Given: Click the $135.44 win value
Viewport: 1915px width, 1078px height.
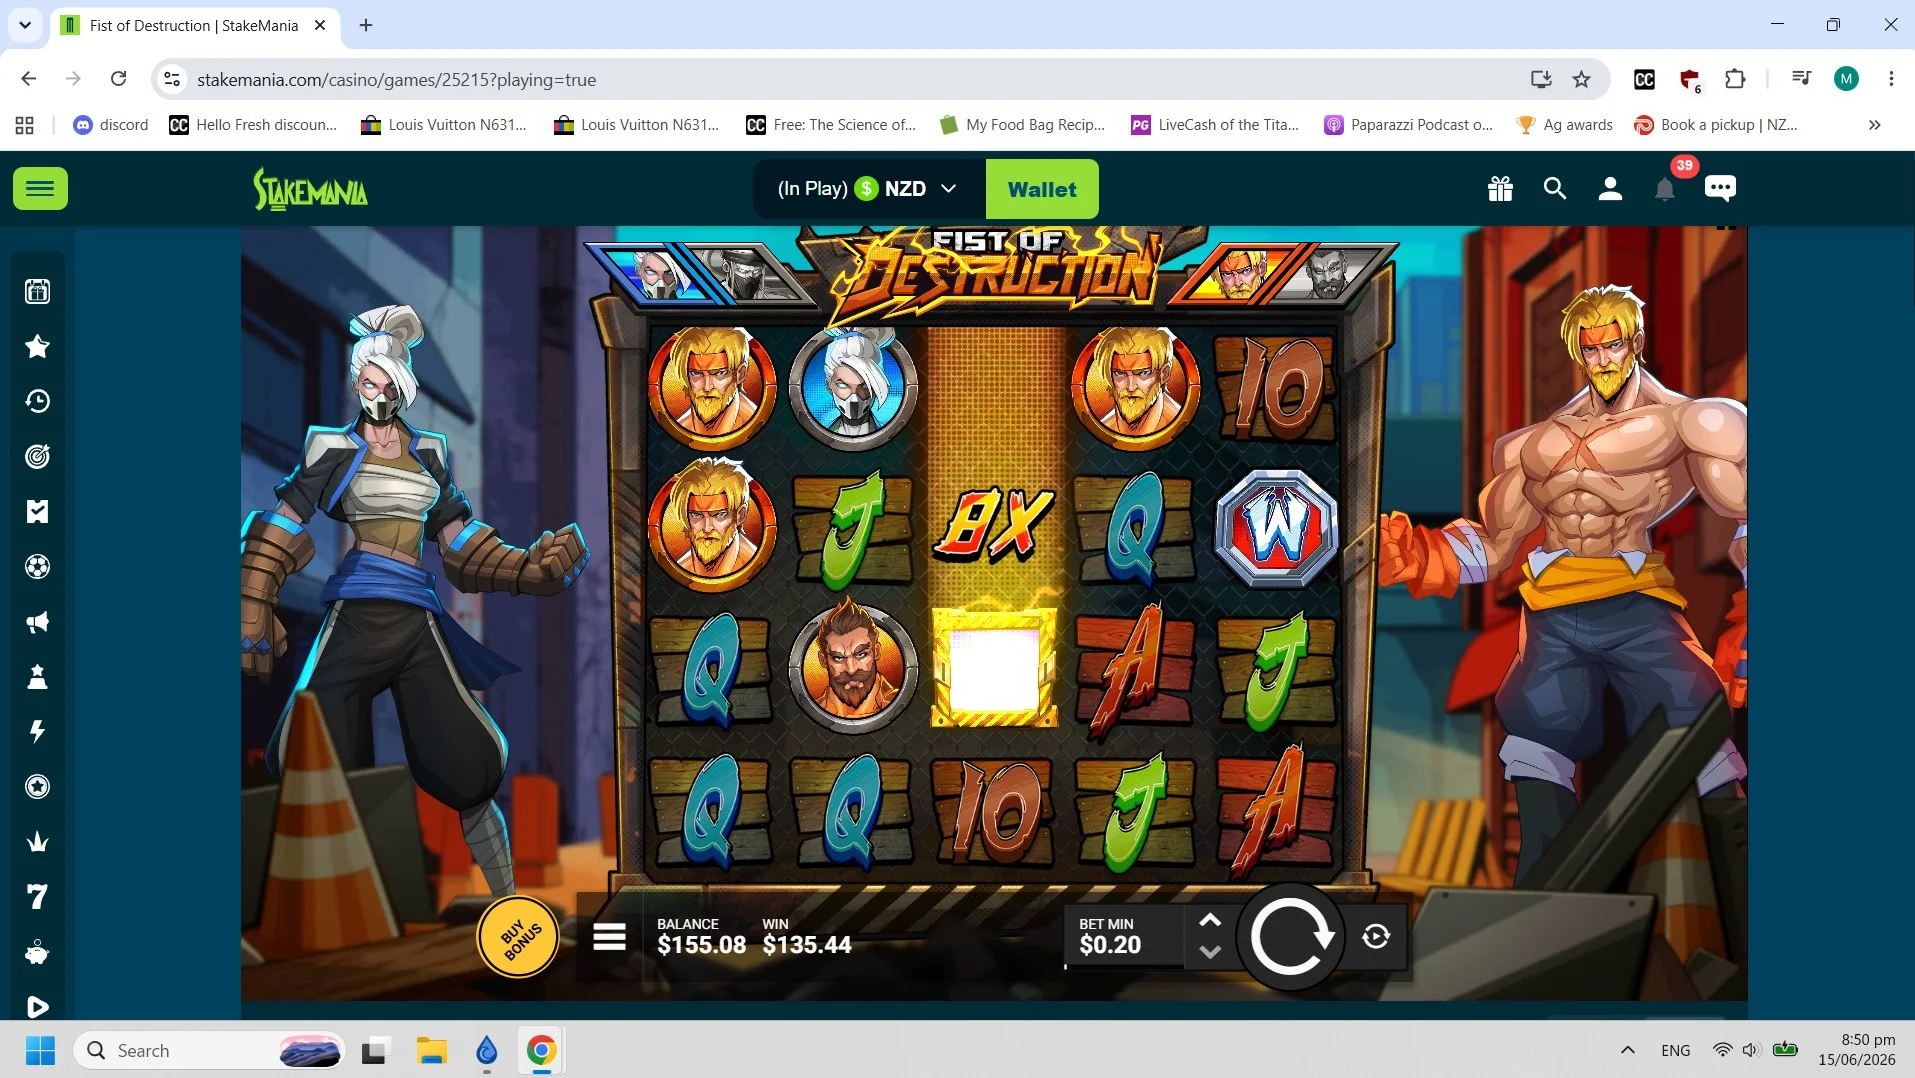Looking at the screenshot, I should pos(807,945).
